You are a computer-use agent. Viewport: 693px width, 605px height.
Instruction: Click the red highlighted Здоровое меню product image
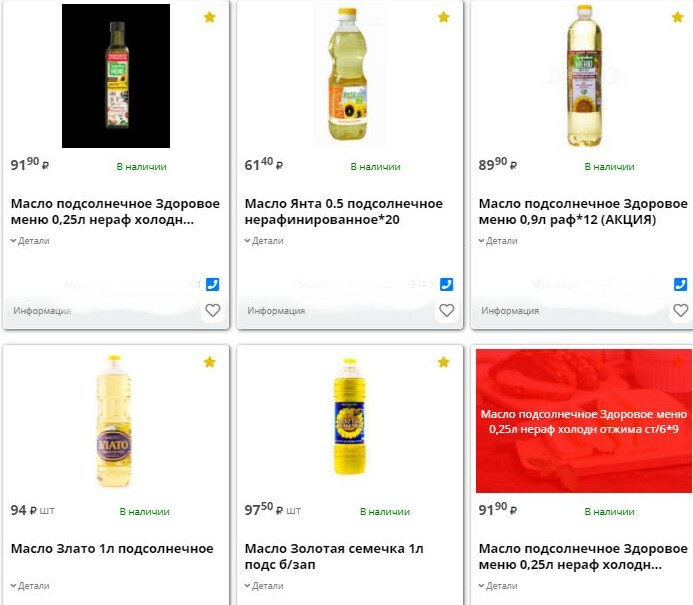pyautogui.click(x=584, y=421)
